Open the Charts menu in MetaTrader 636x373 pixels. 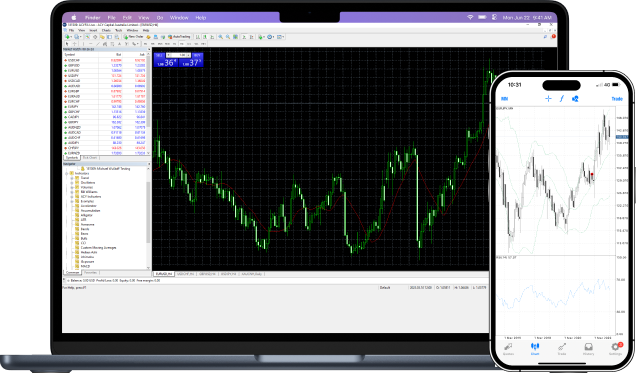click(x=106, y=30)
